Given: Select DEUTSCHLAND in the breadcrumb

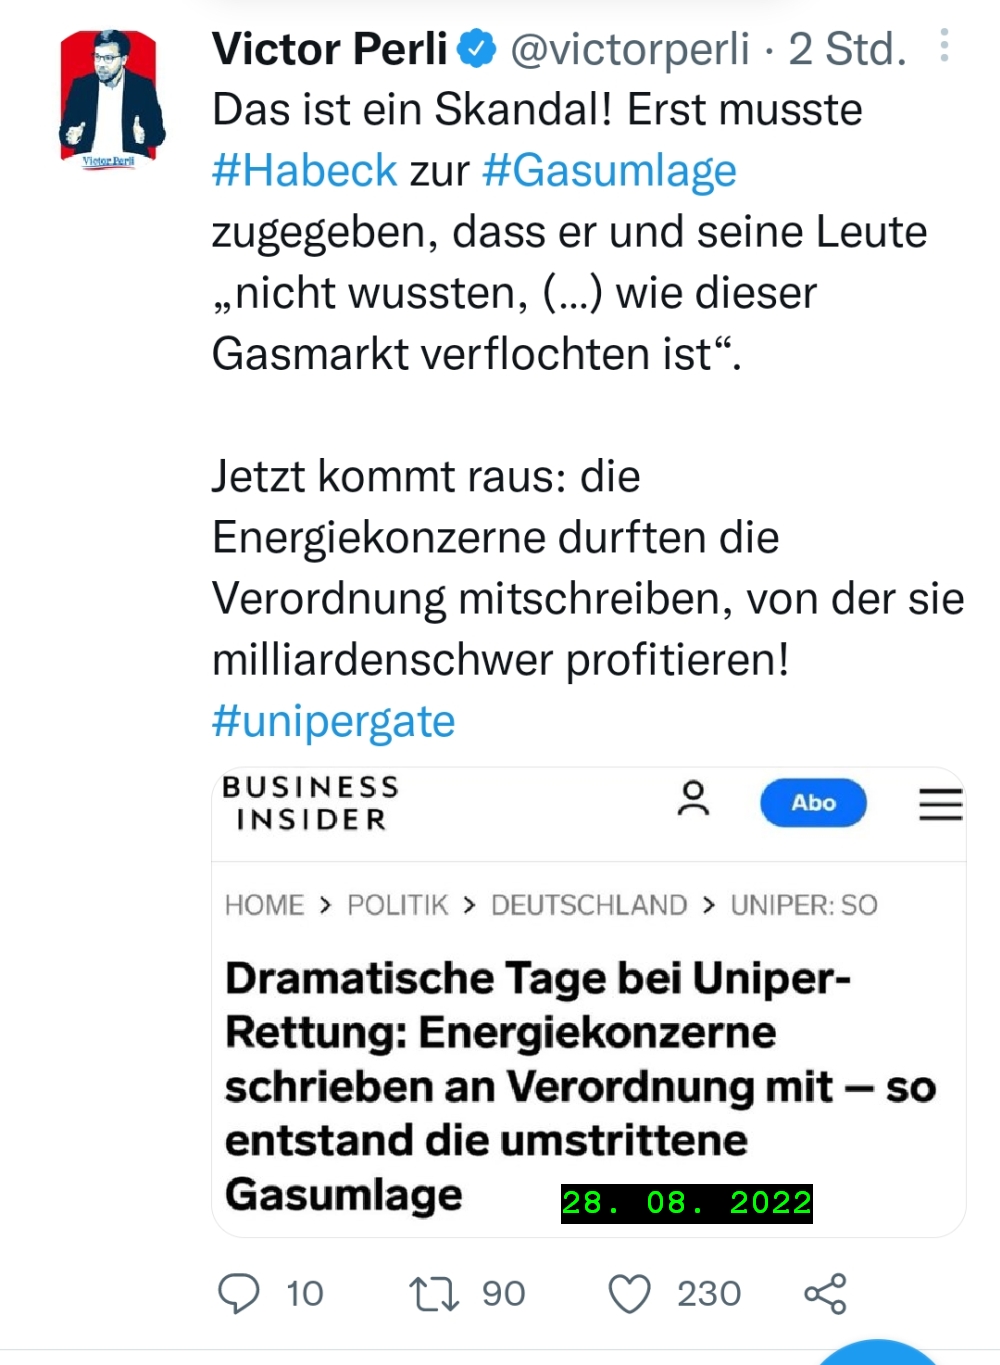Looking at the screenshot, I should coord(589,905).
